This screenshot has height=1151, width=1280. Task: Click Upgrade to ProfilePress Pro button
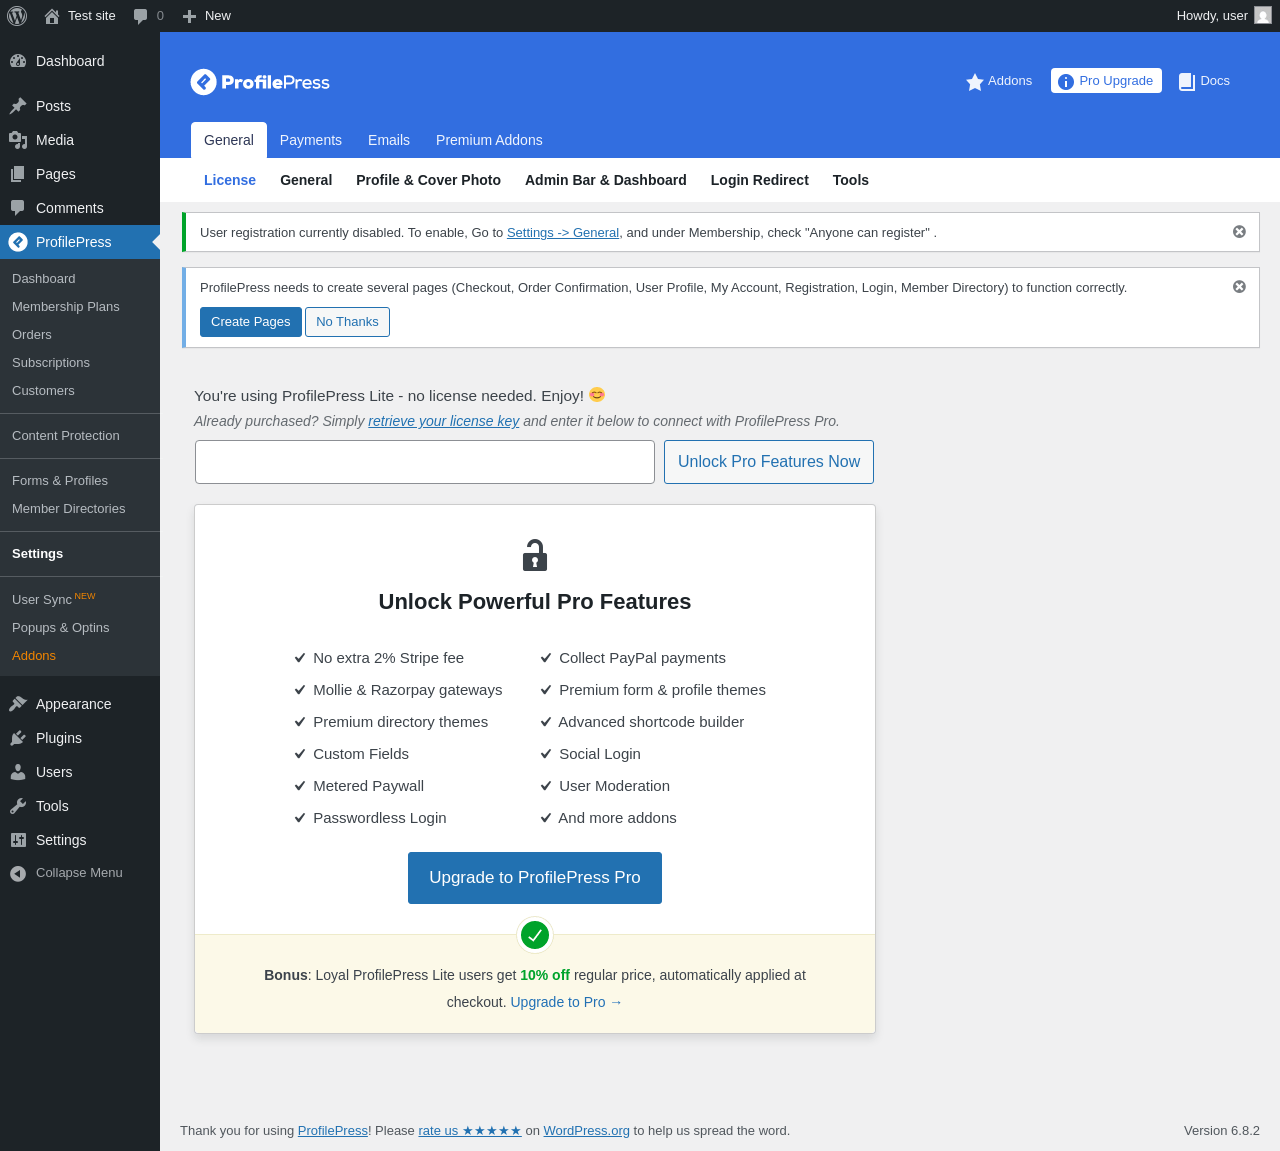(x=535, y=878)
